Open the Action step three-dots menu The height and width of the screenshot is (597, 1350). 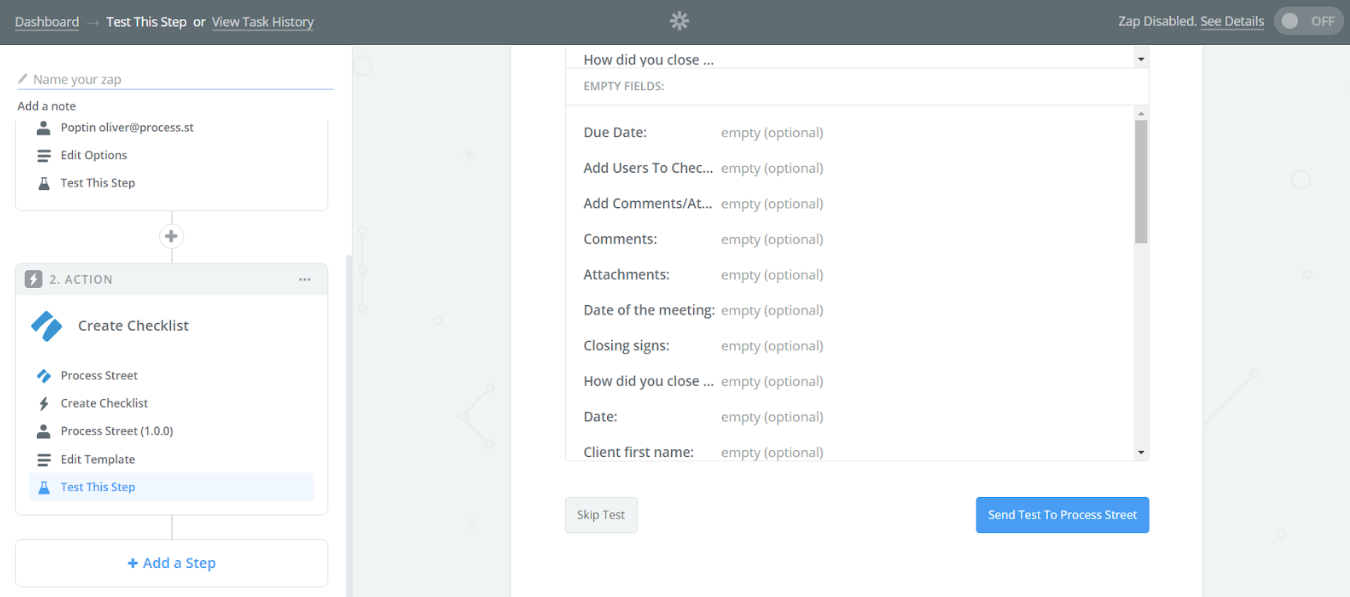[x=305, y=280]
